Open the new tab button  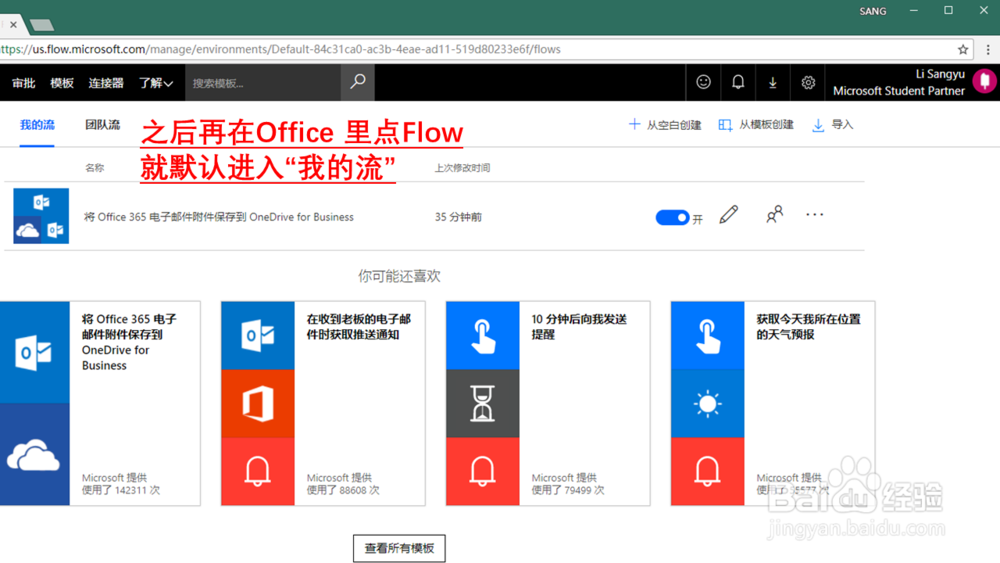coord(41,25)
